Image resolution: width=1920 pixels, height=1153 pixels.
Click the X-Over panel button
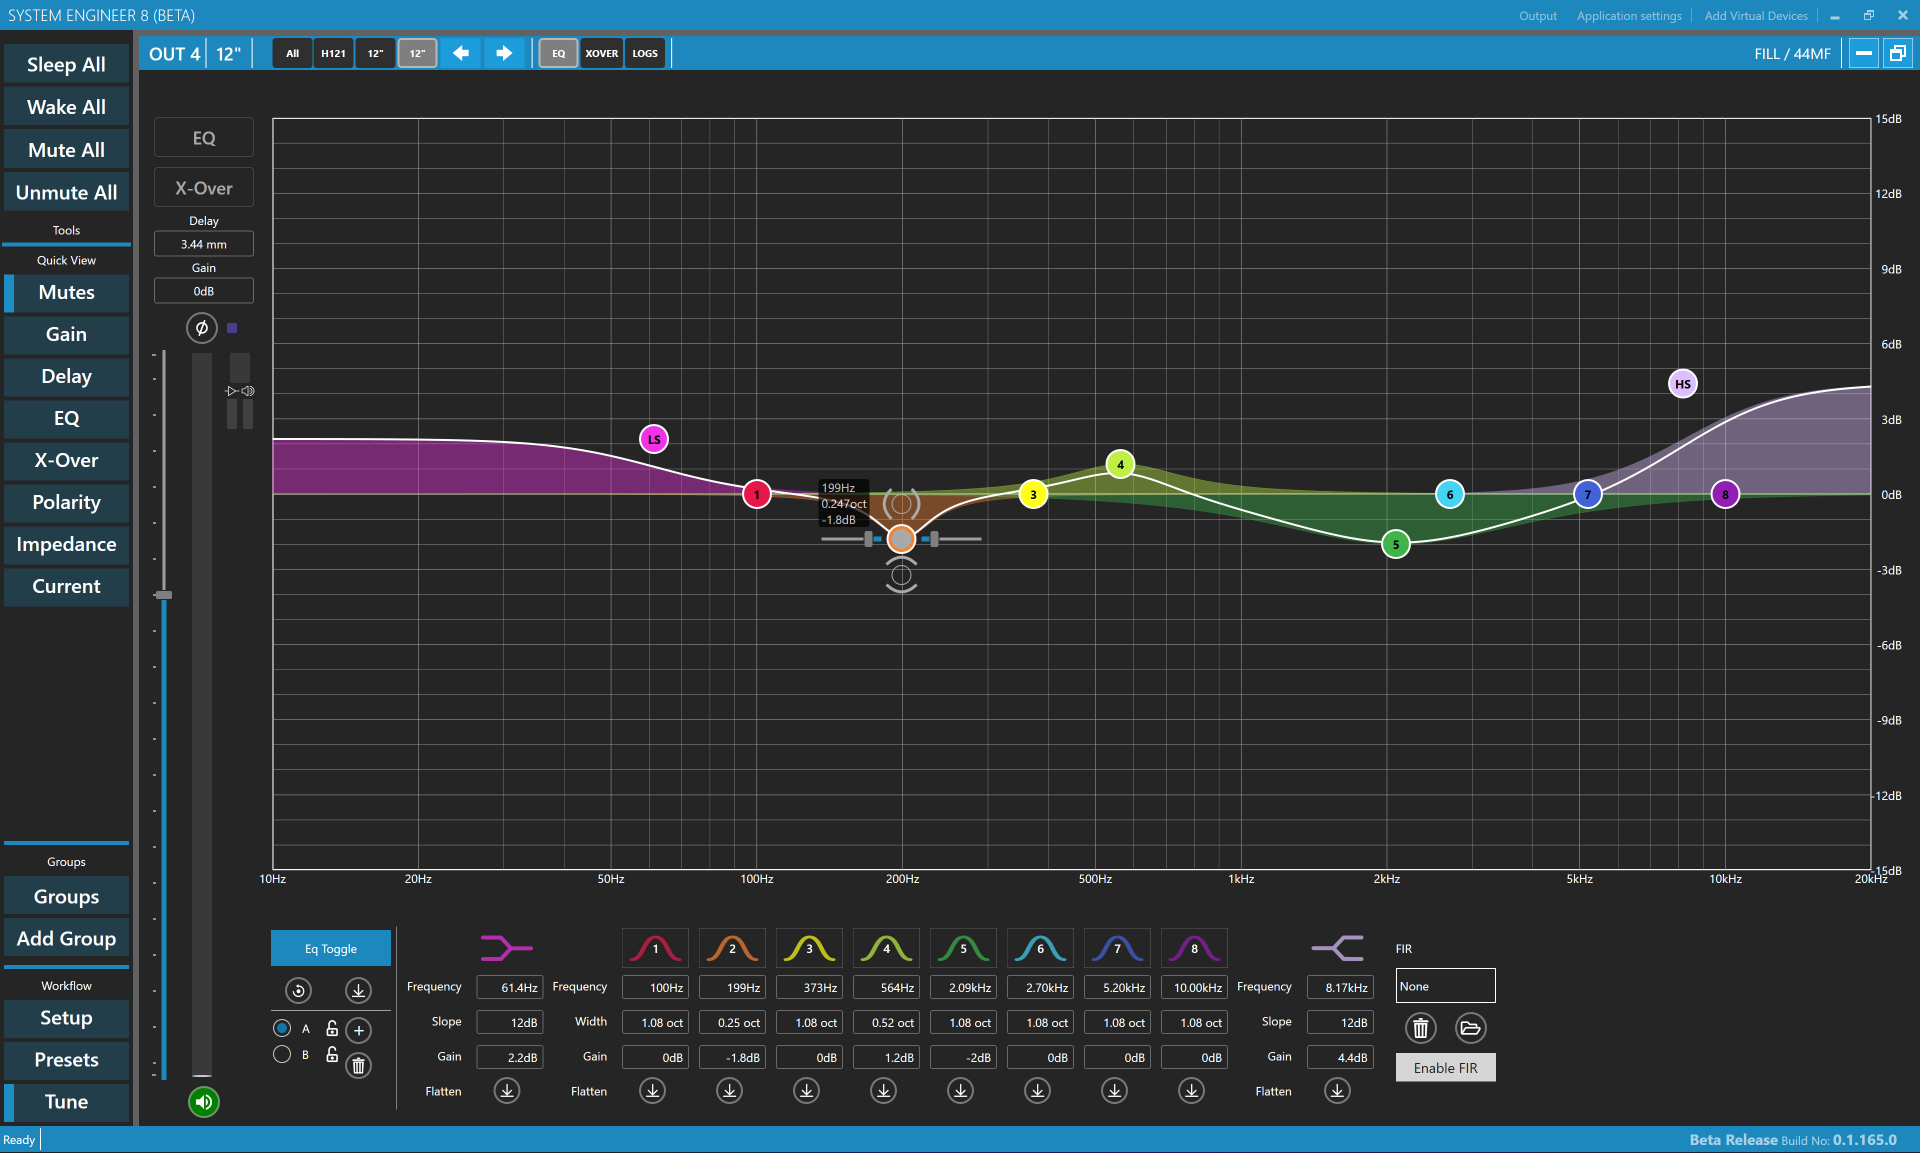click(204, 188)
